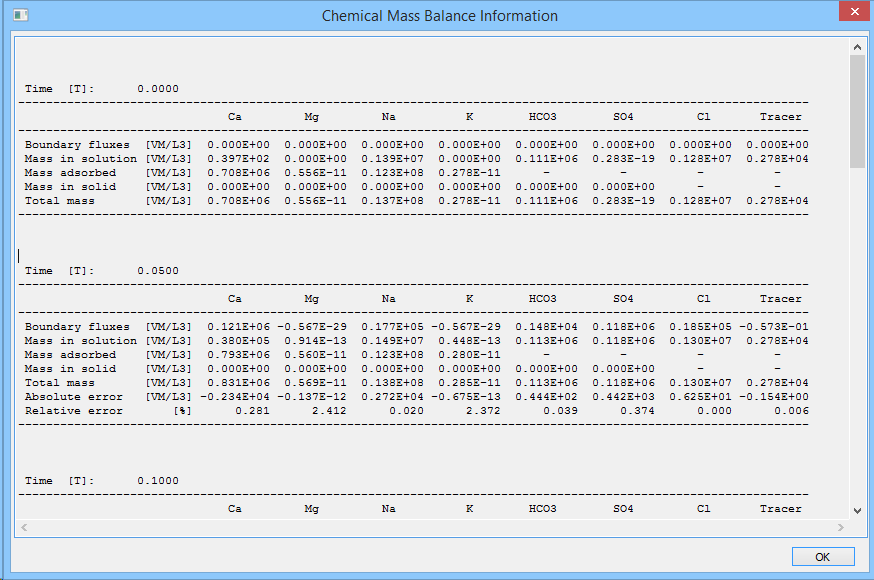Viewport: 874px width, 580px height.
Task: Click the horizontal scrollbar right arrow
Action: click(x=841, y=527)
